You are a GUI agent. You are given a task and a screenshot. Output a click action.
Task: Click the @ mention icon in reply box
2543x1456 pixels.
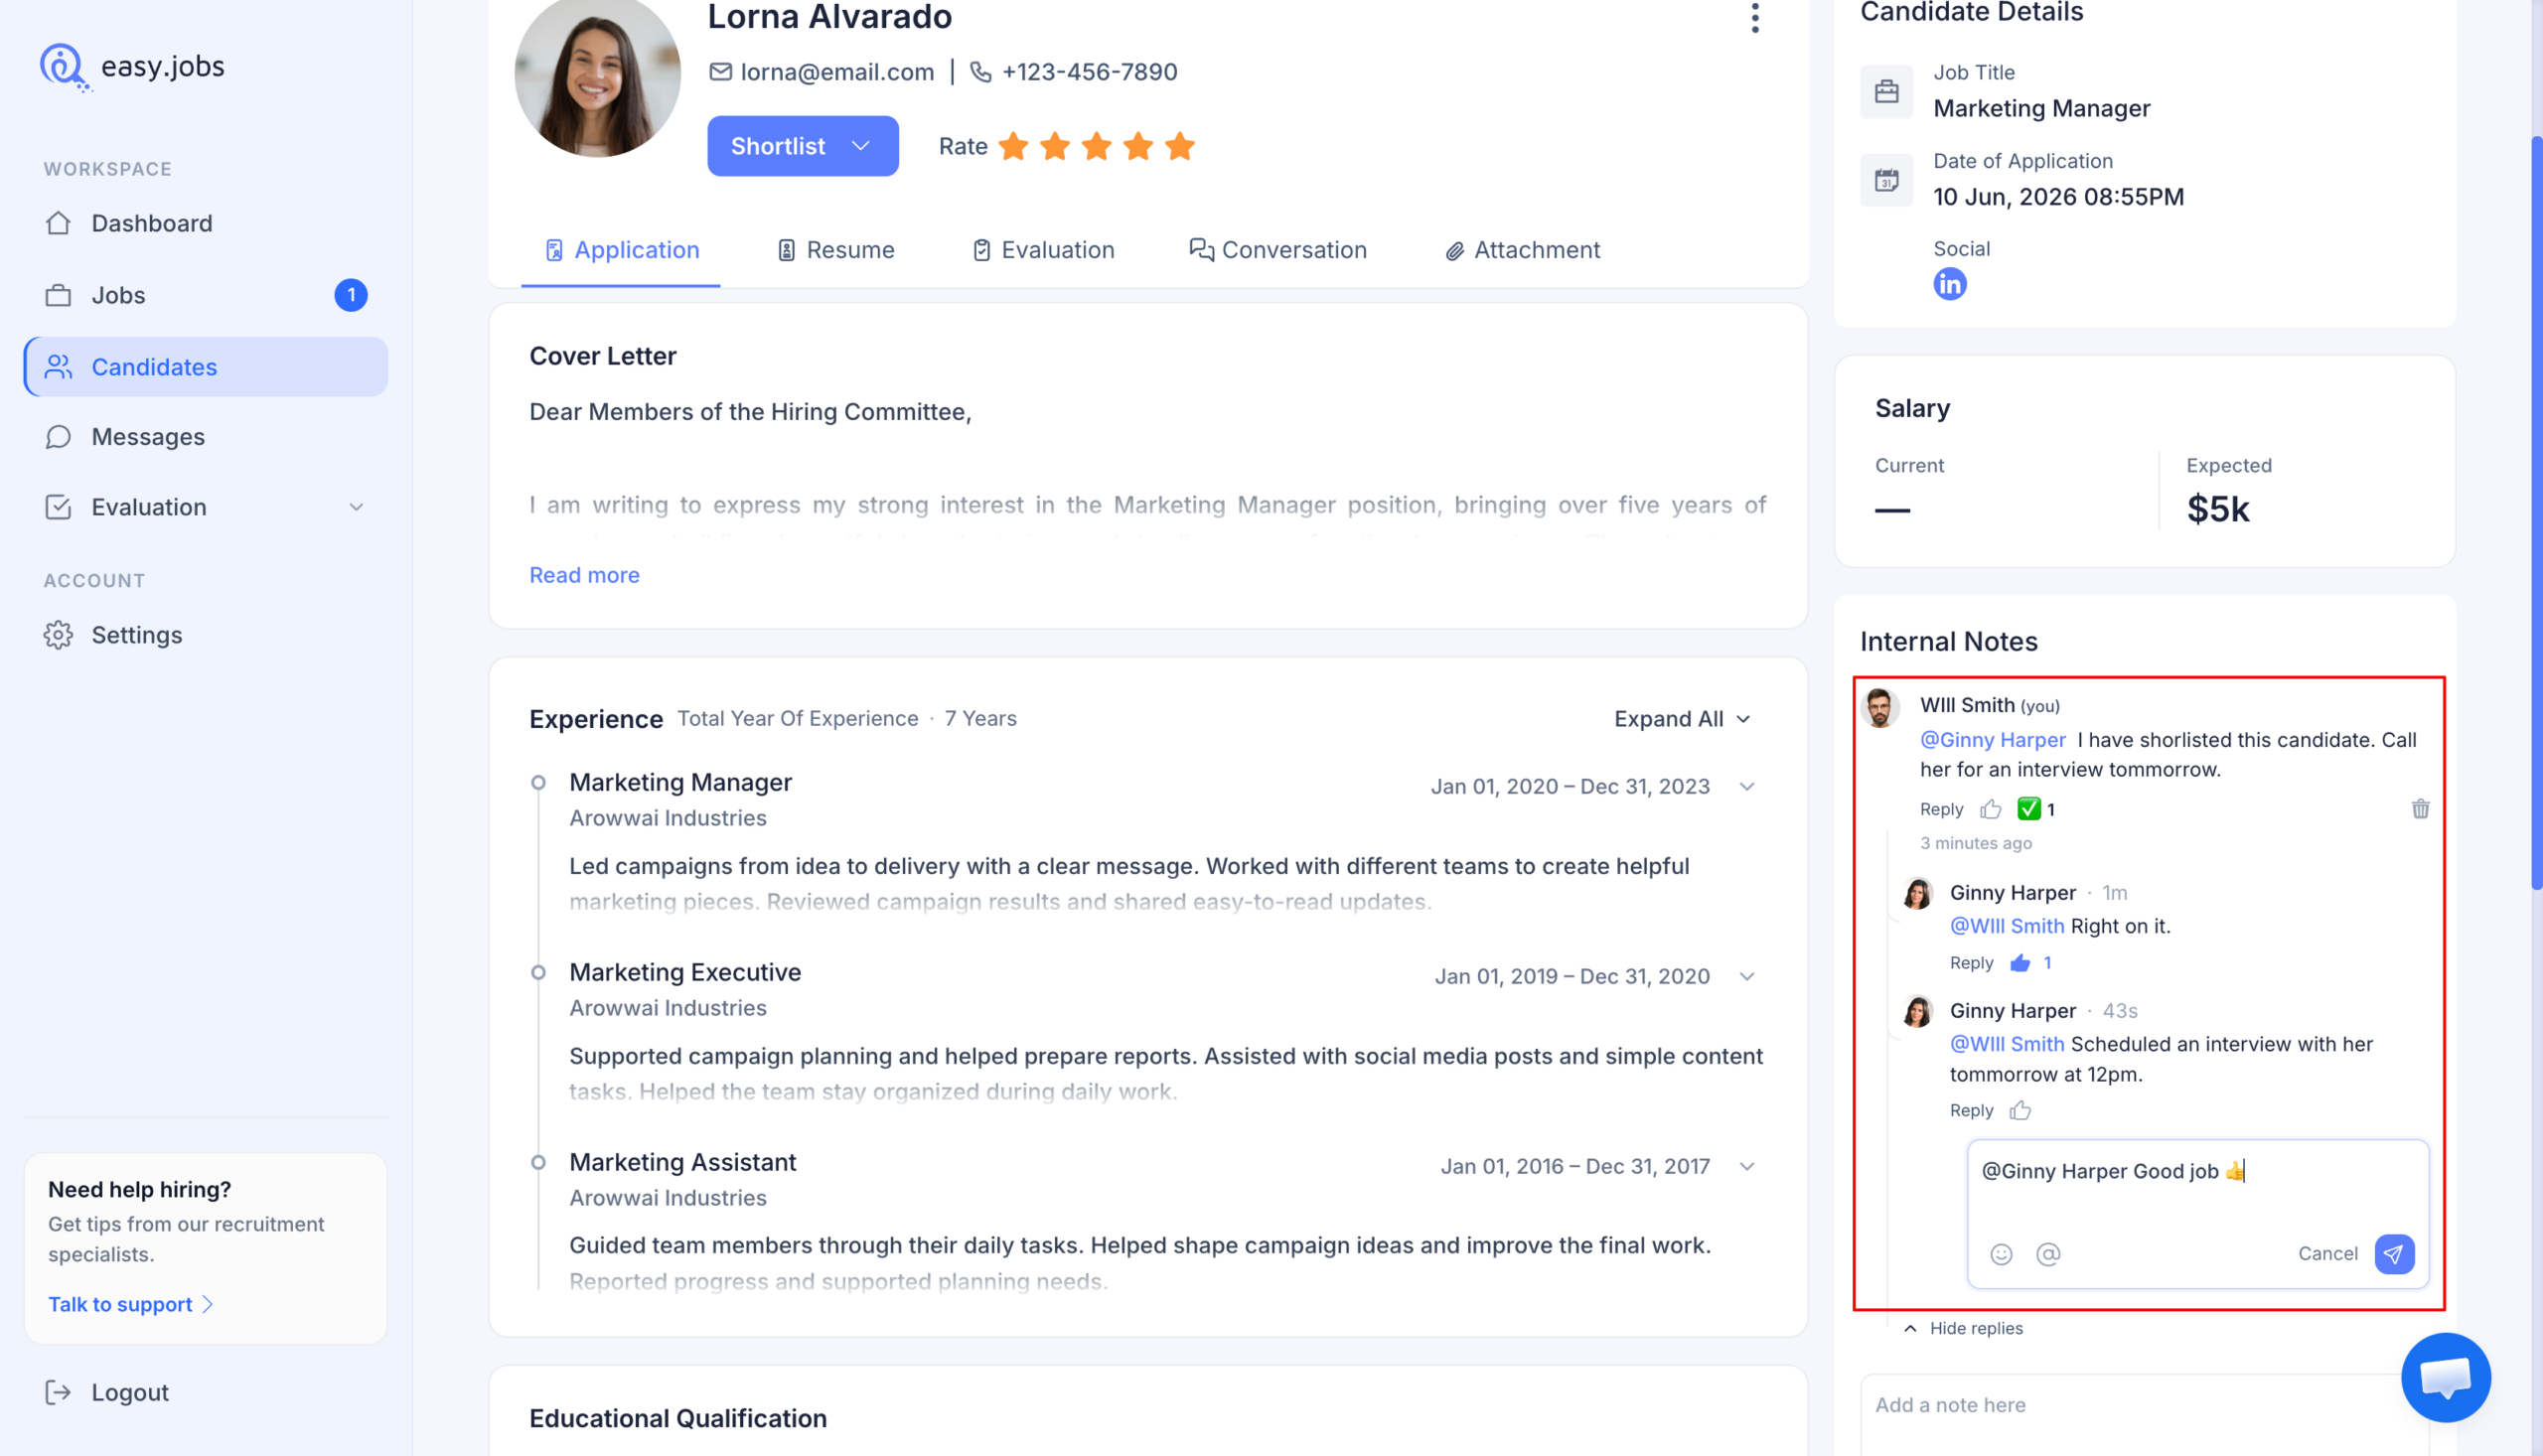(x=2048, y=1254)
